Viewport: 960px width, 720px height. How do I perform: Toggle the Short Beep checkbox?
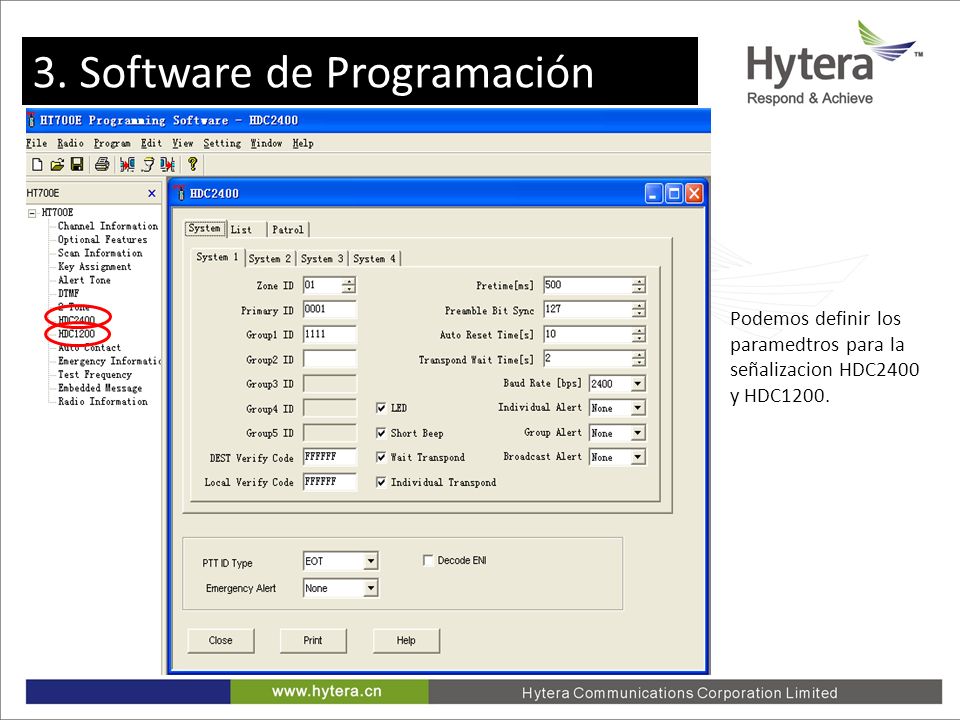[381, 433]
